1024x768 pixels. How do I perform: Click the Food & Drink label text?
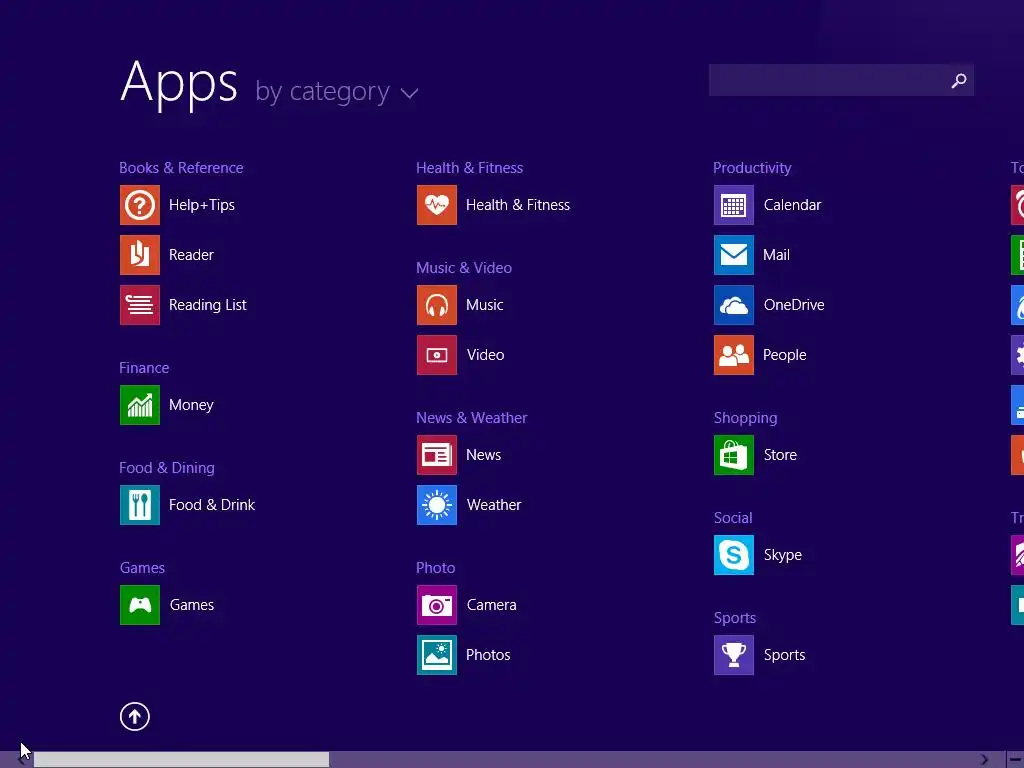pyautogui.click(x=212, y=505)
